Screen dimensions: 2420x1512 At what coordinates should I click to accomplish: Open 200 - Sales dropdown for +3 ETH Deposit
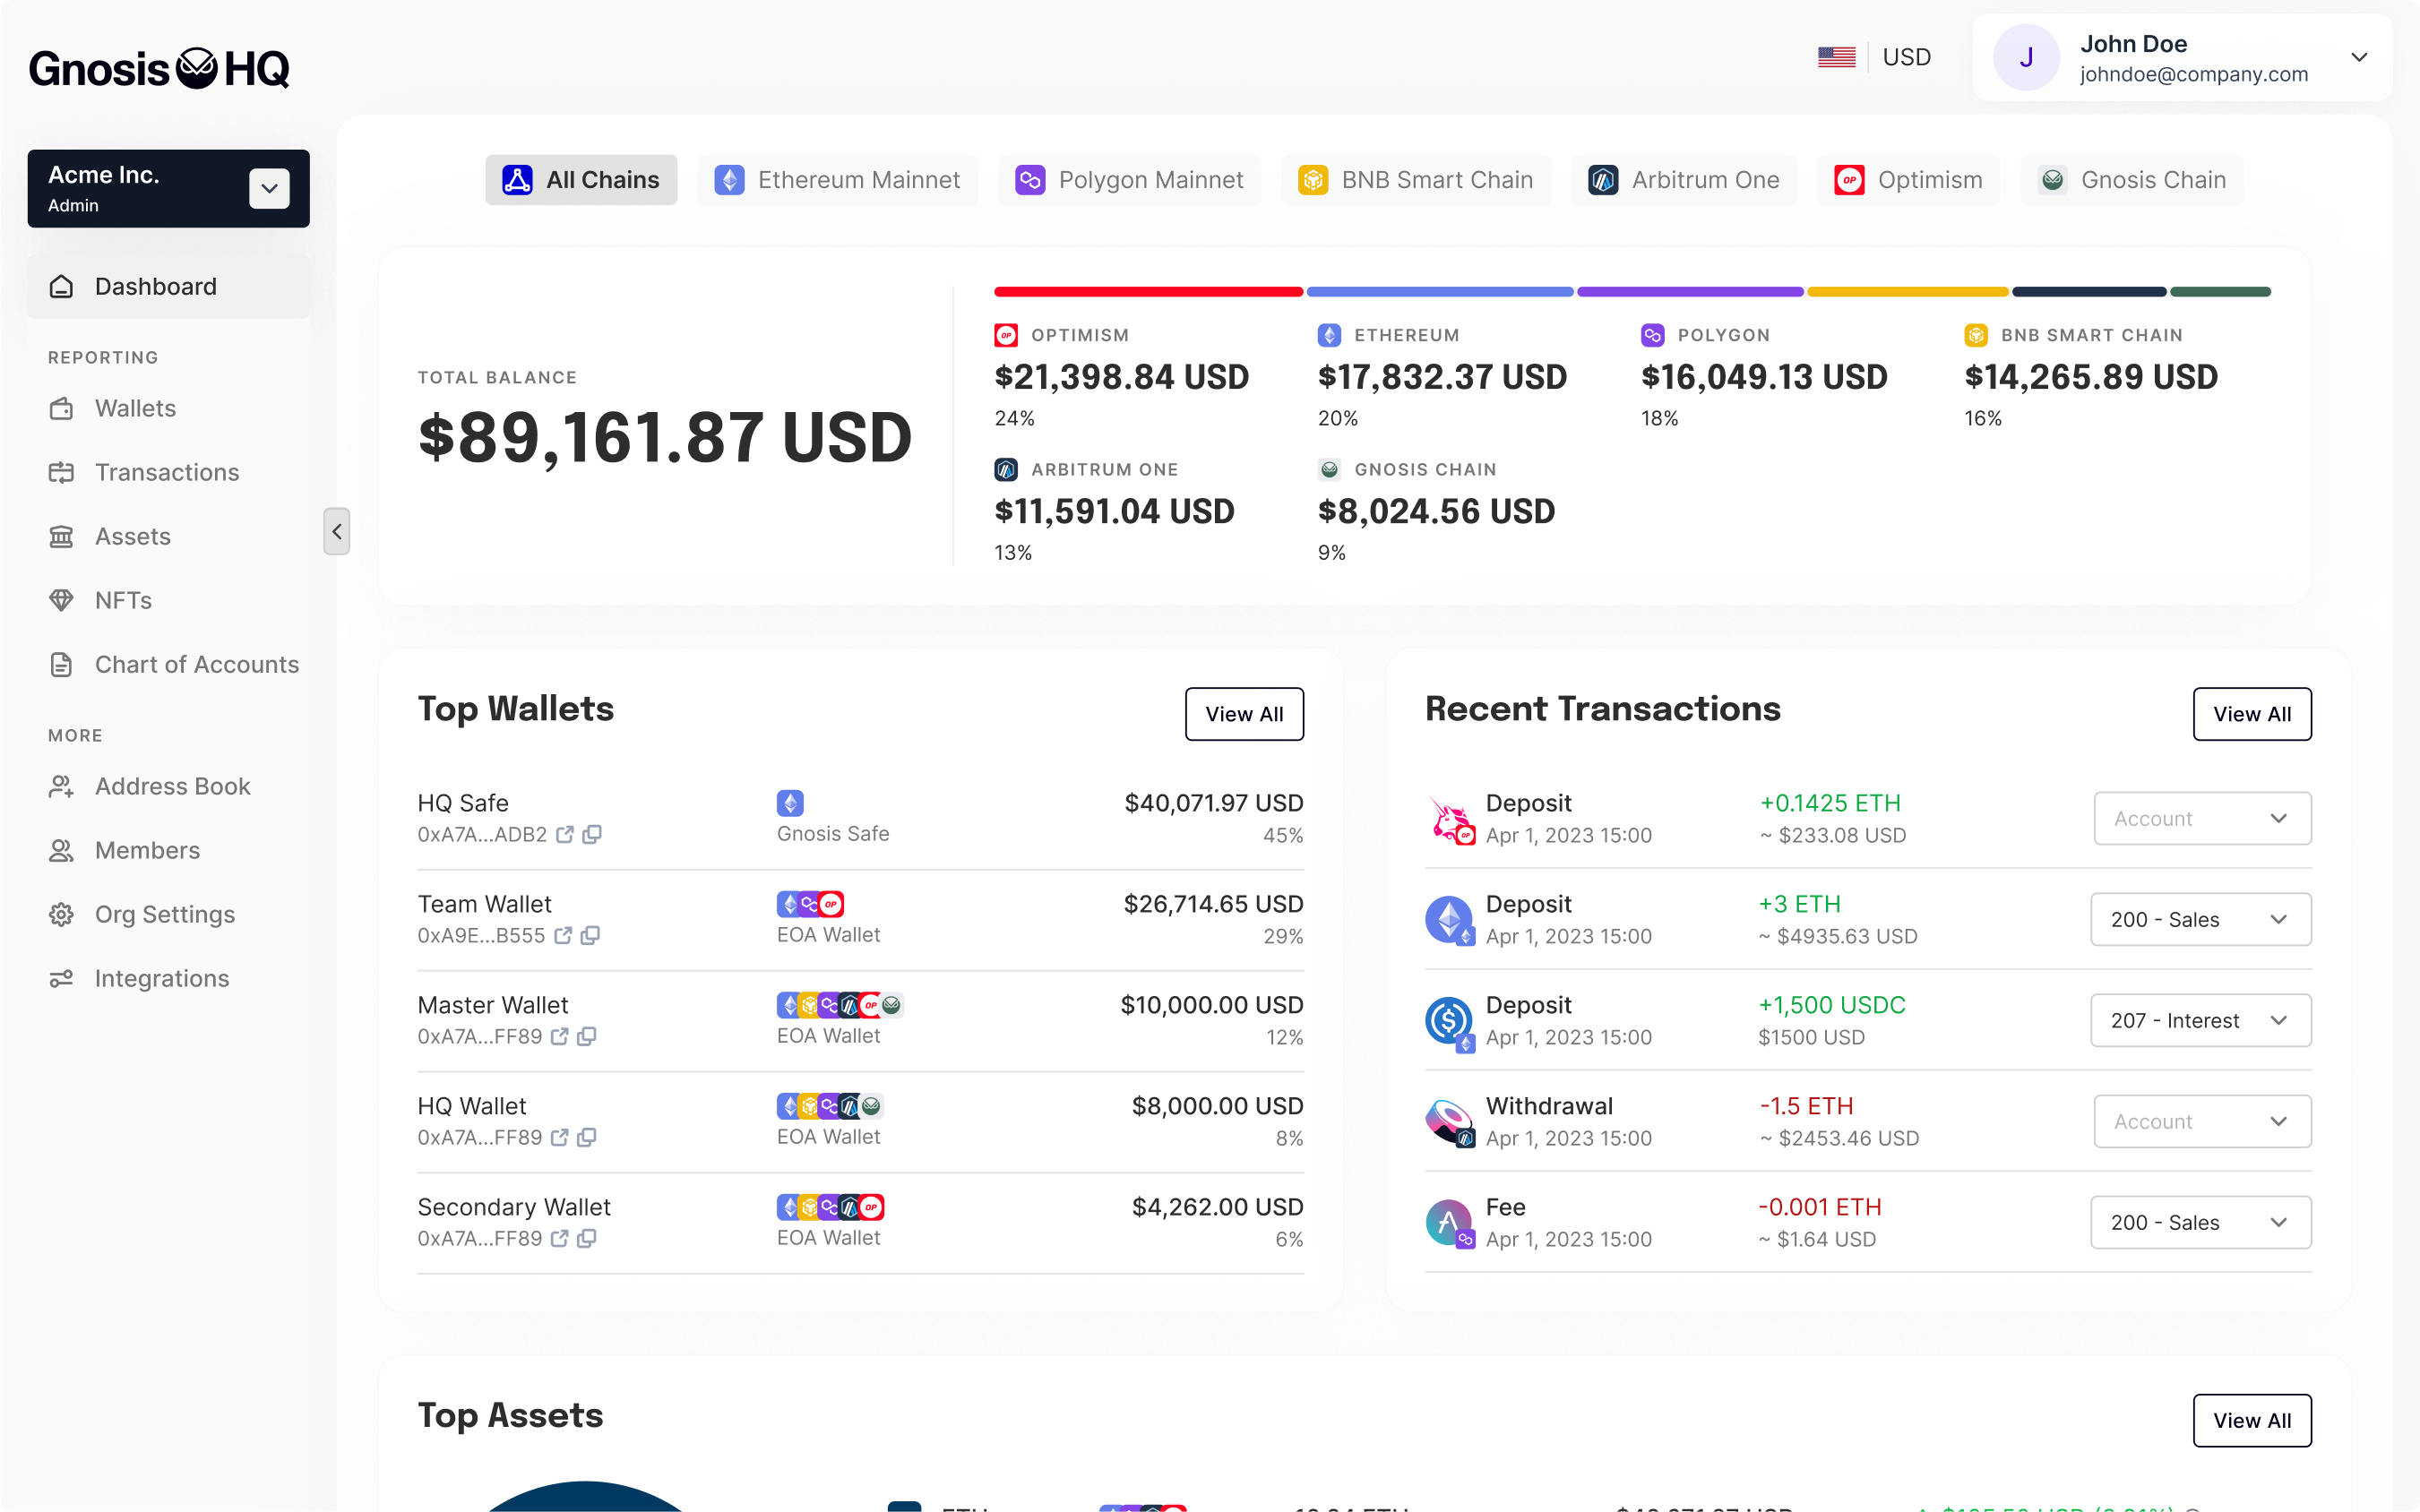[2200, 919]
